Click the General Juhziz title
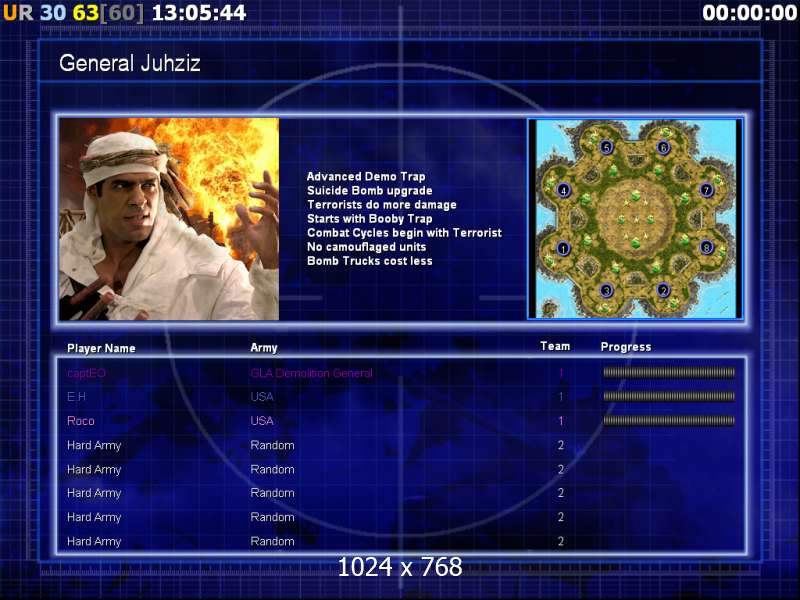 130,63
